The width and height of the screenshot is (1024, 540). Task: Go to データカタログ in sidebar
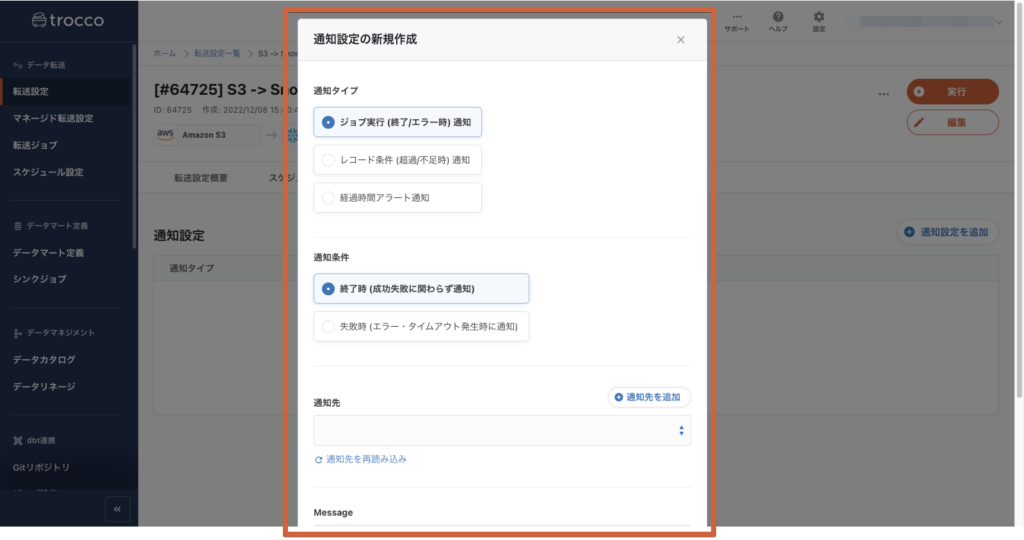click(x=44, y=360)
